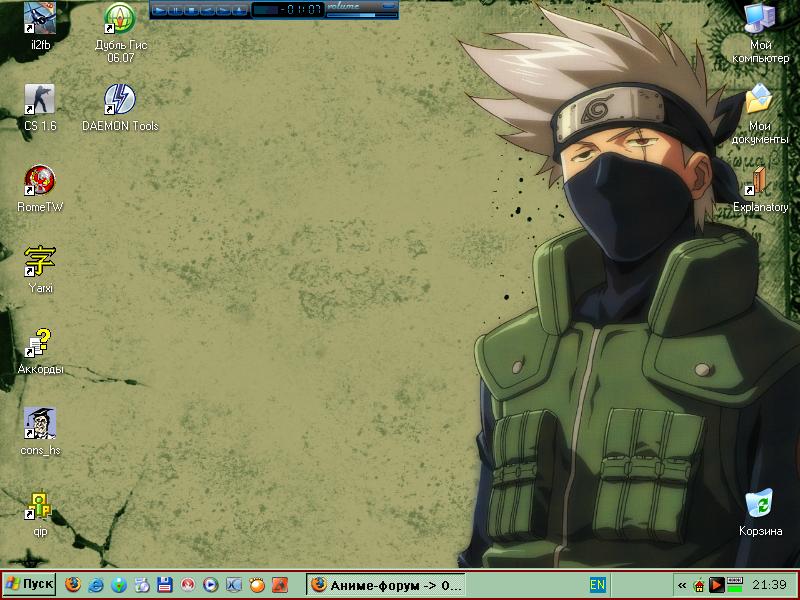
Task: Click the eject button in player bar
Action: [239, 10]
